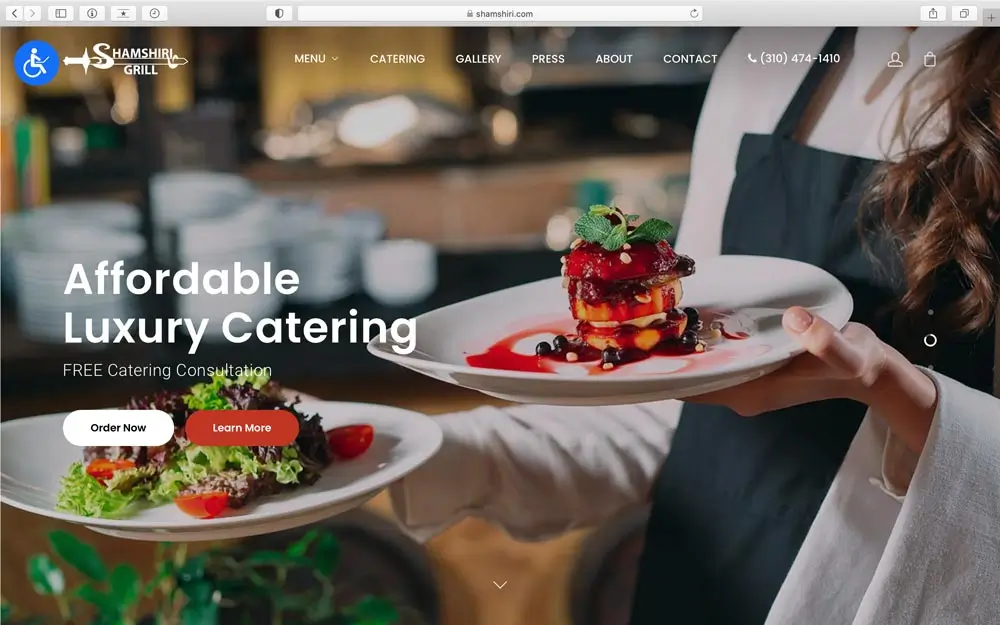The width and height of the screenshot is (1000, 625).
Task: Click the white Order Now button
Action: [118, 427]
